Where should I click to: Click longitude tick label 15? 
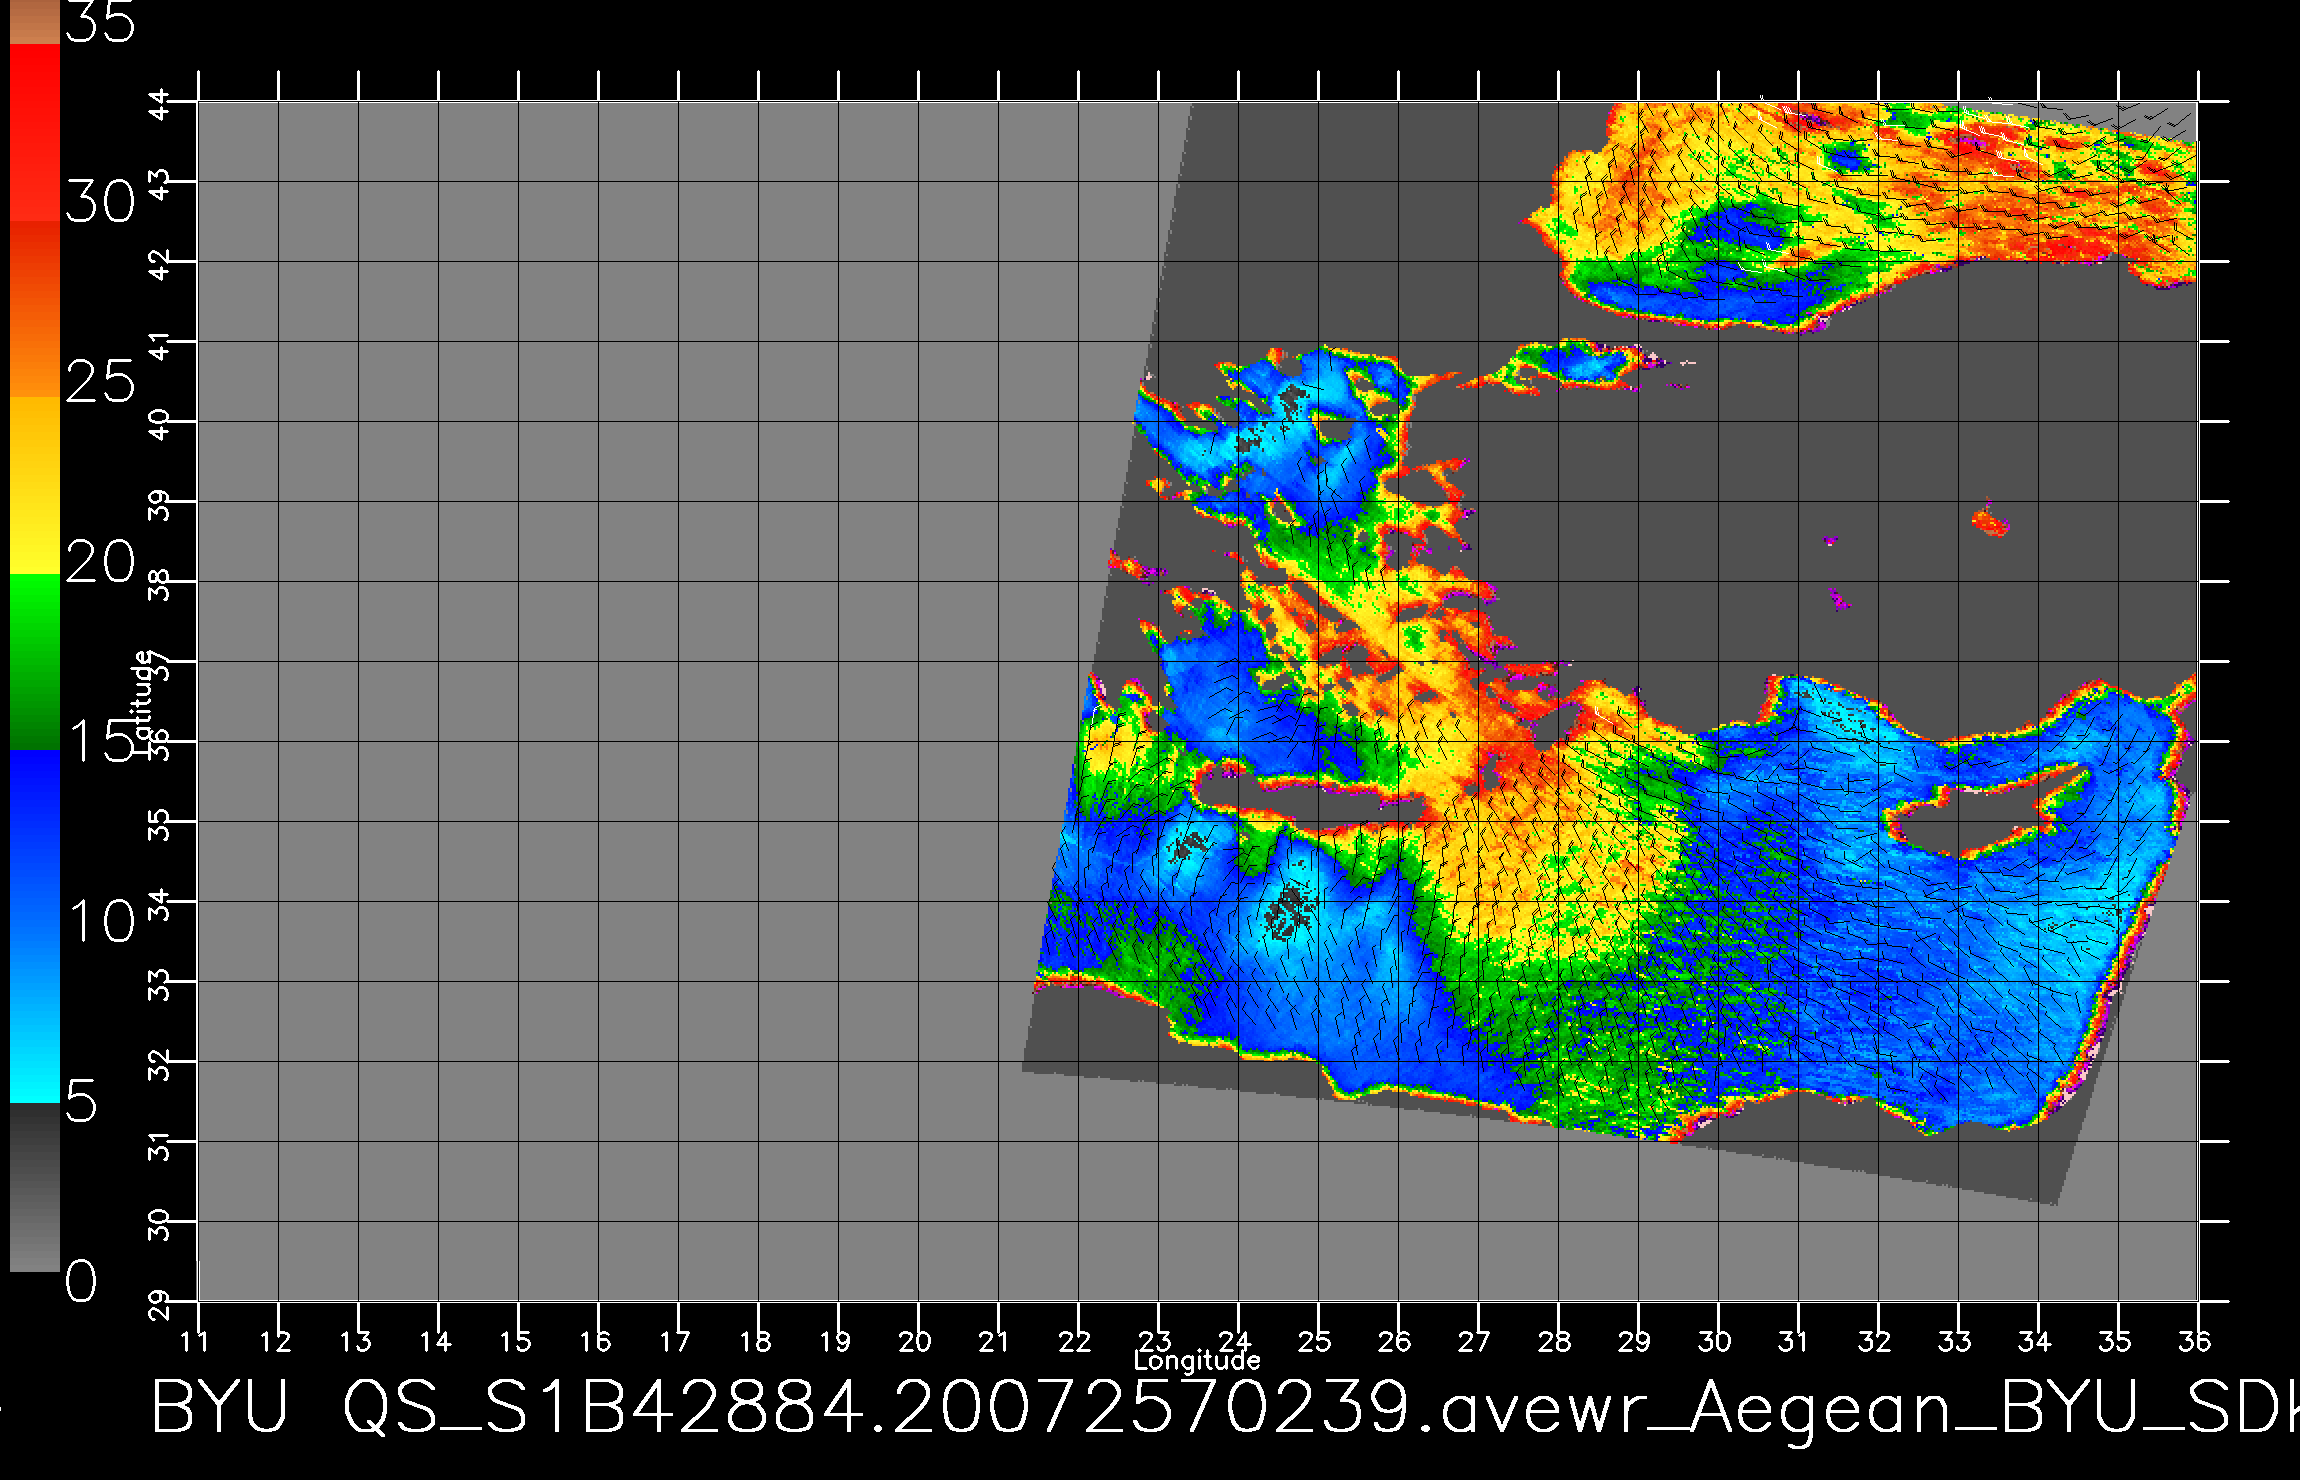(515, 1341)
